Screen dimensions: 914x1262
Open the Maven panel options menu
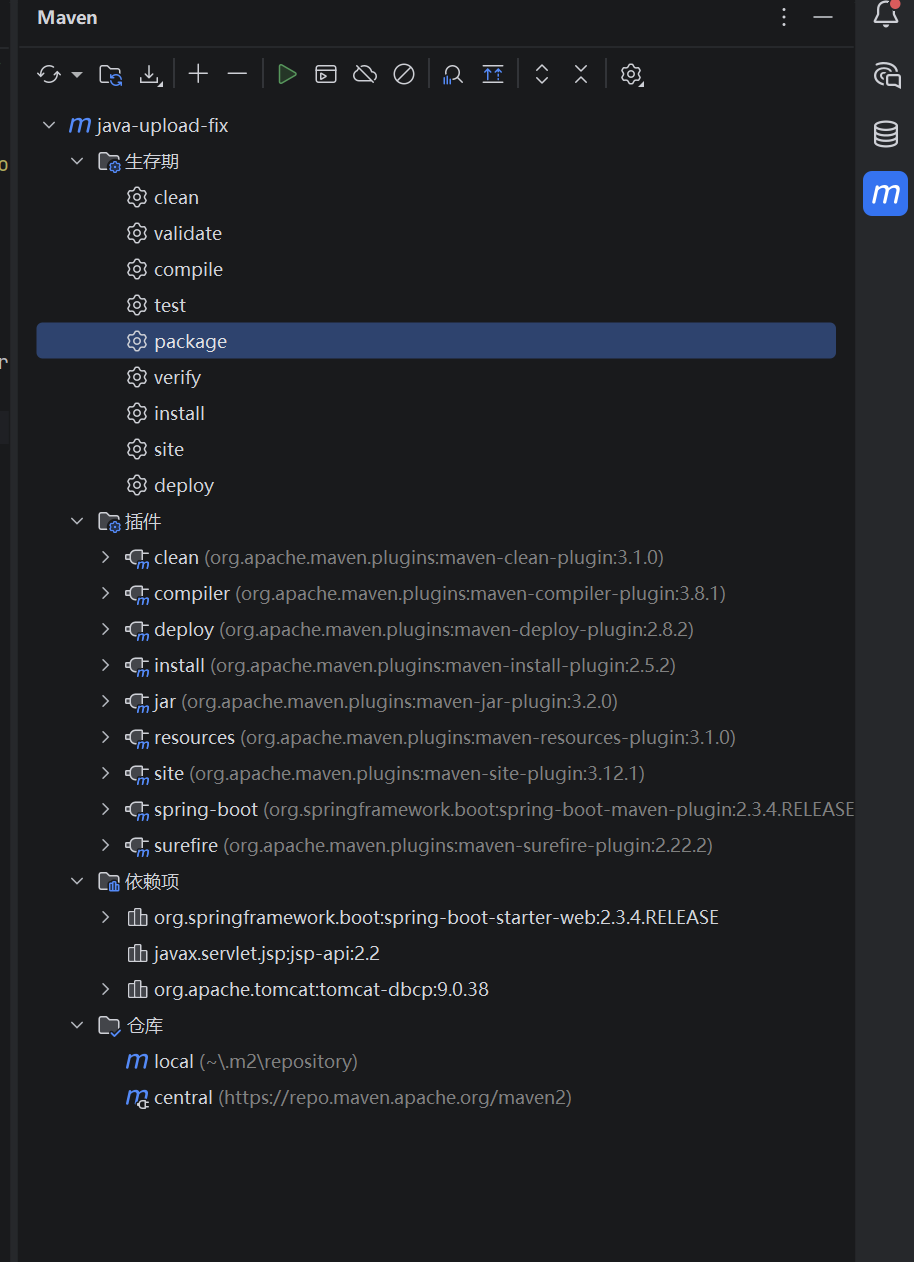point(784,17)
